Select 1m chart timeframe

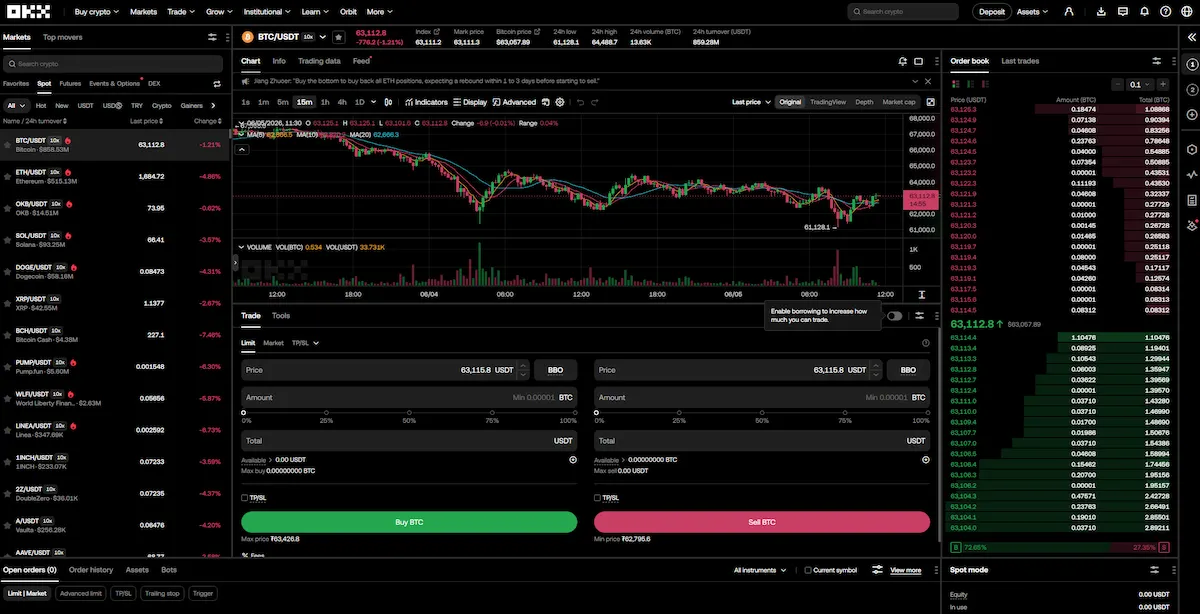263,102
